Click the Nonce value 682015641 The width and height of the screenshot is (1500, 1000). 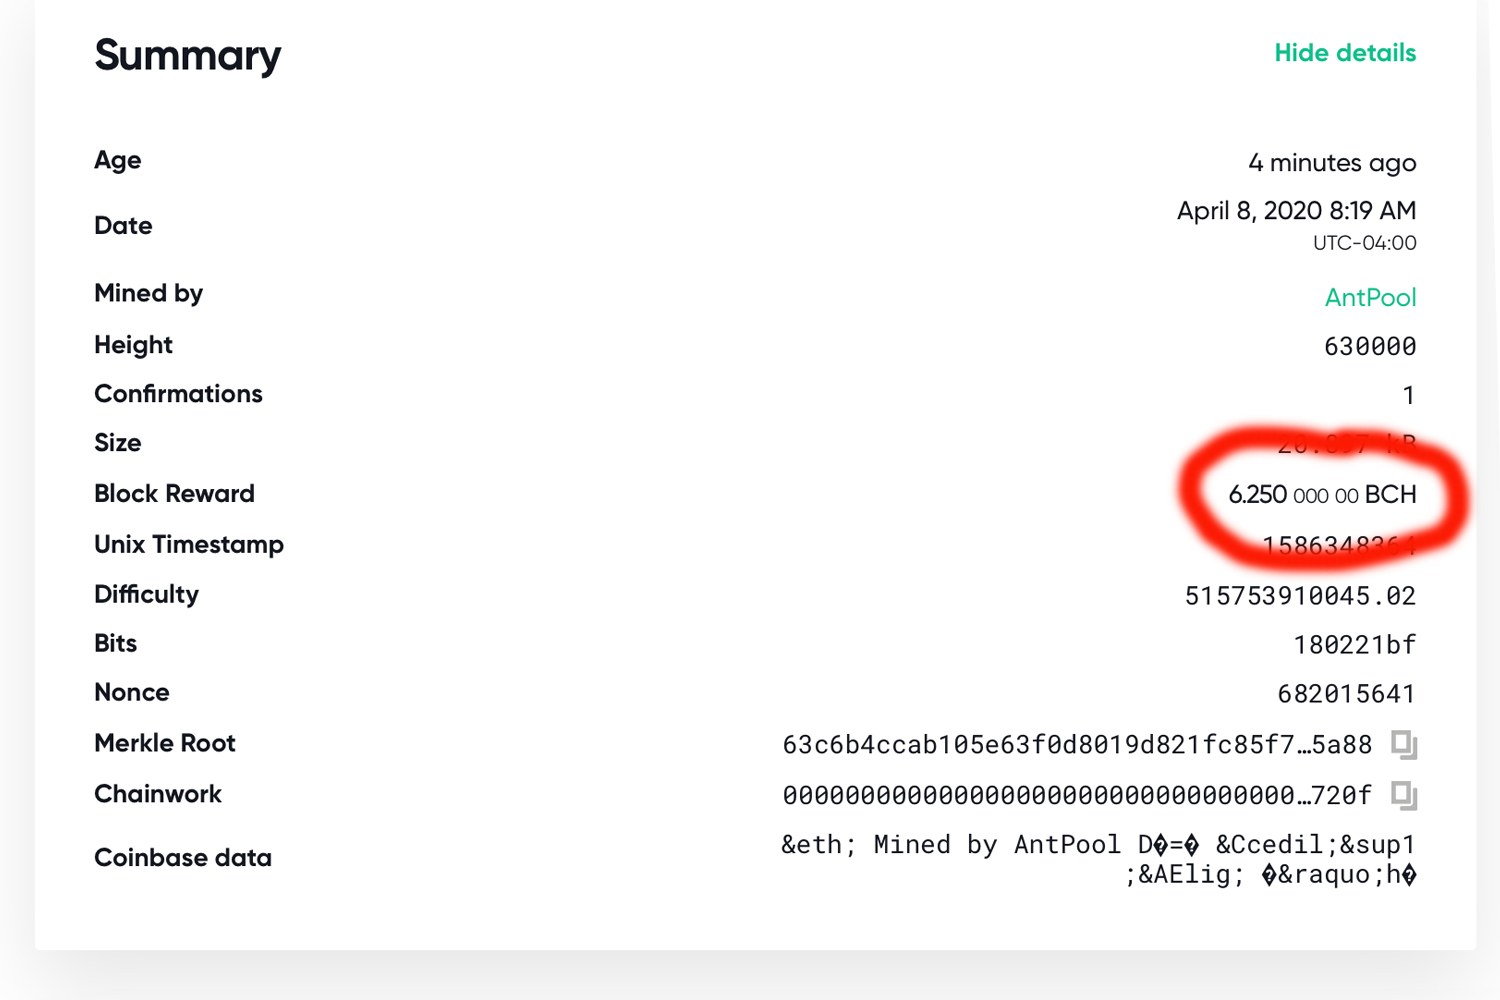point(1347,694)
